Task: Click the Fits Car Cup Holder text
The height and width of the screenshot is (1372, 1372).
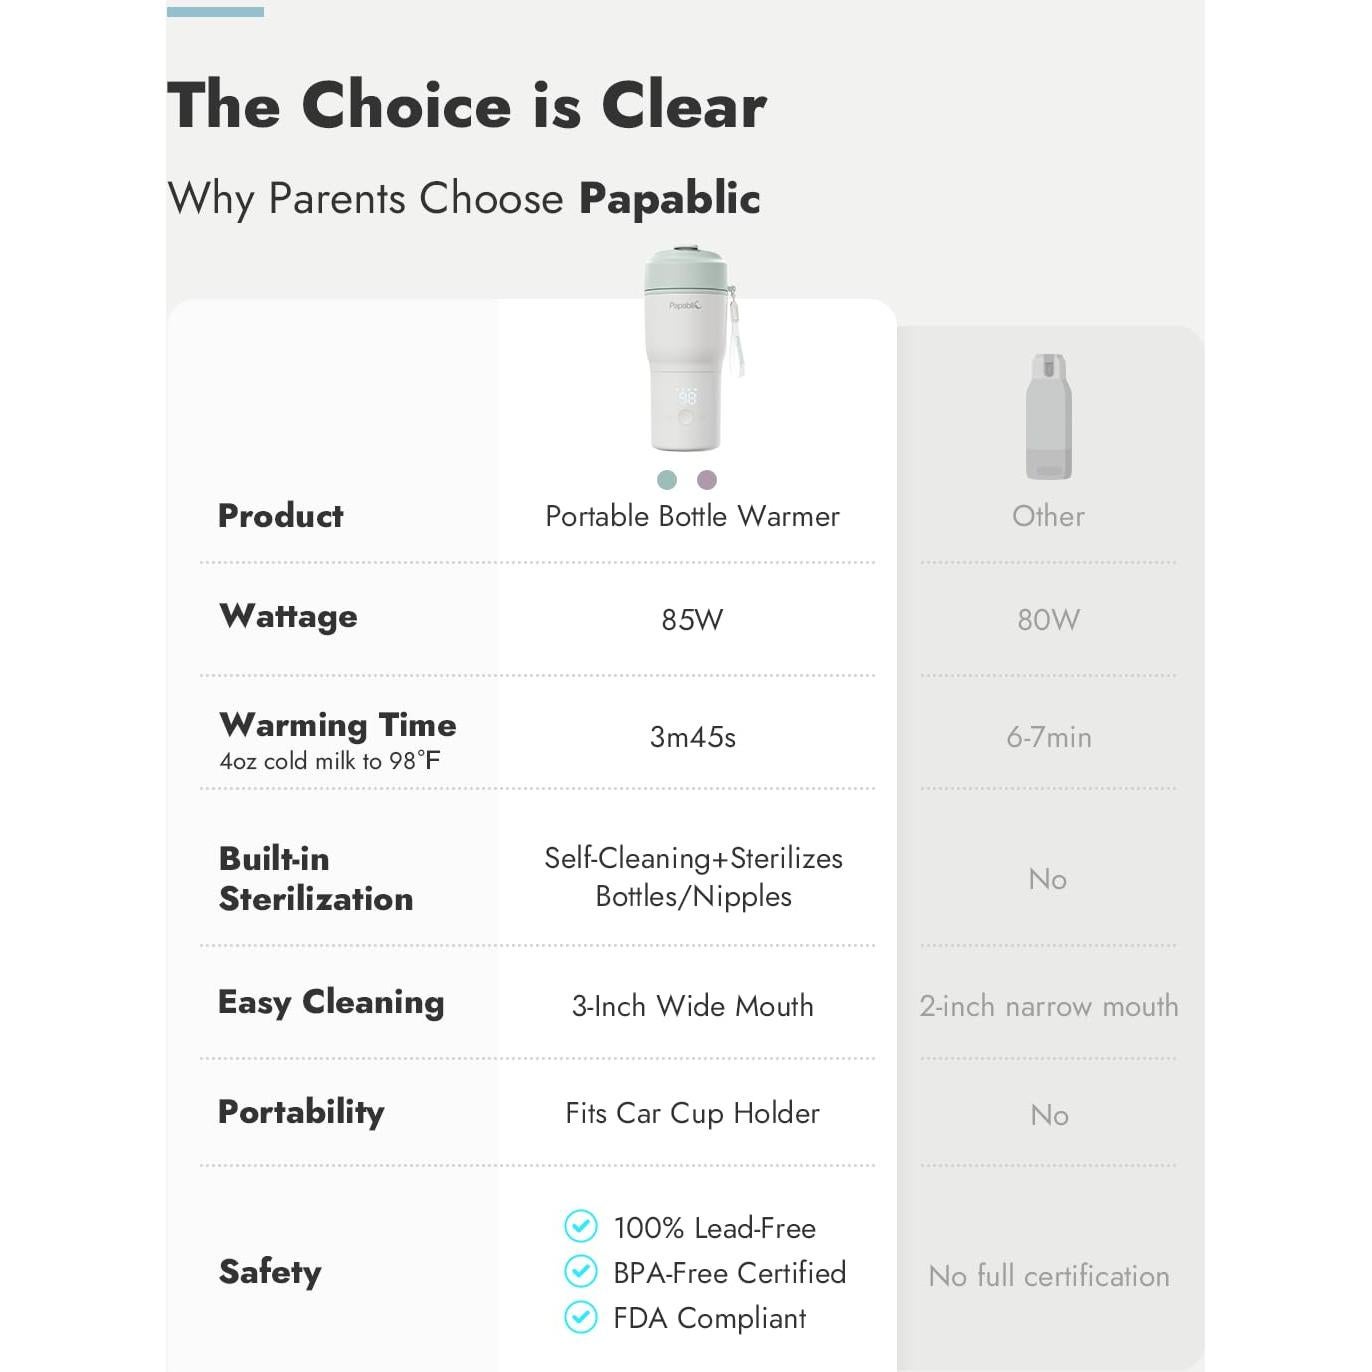Action: [x=692, y=1113]
